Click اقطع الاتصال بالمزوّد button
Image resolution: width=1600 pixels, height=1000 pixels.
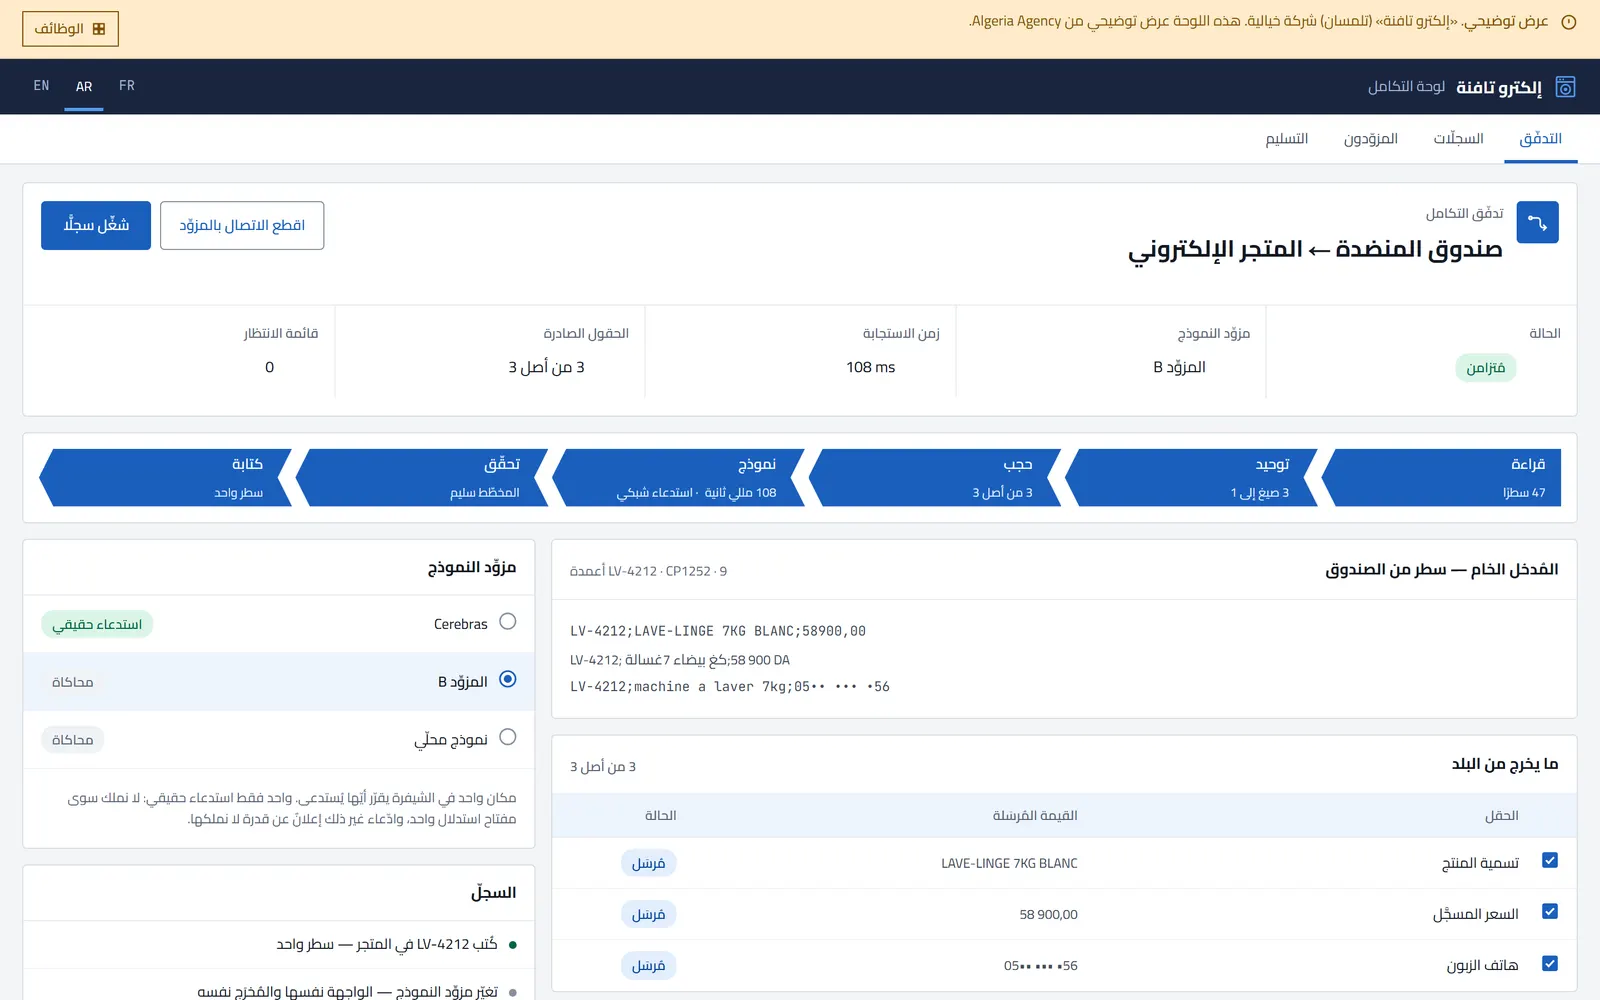click(242, 225)
